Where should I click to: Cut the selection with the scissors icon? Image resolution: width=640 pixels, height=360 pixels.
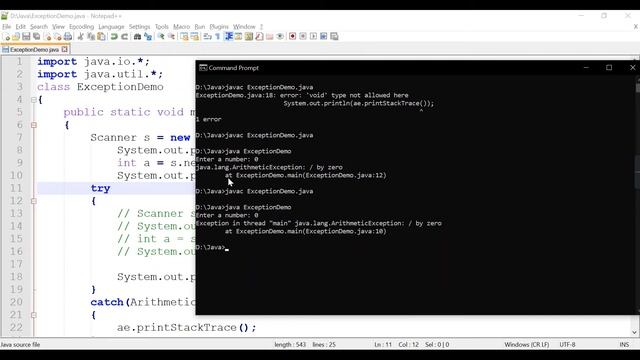tap(81, 36)
